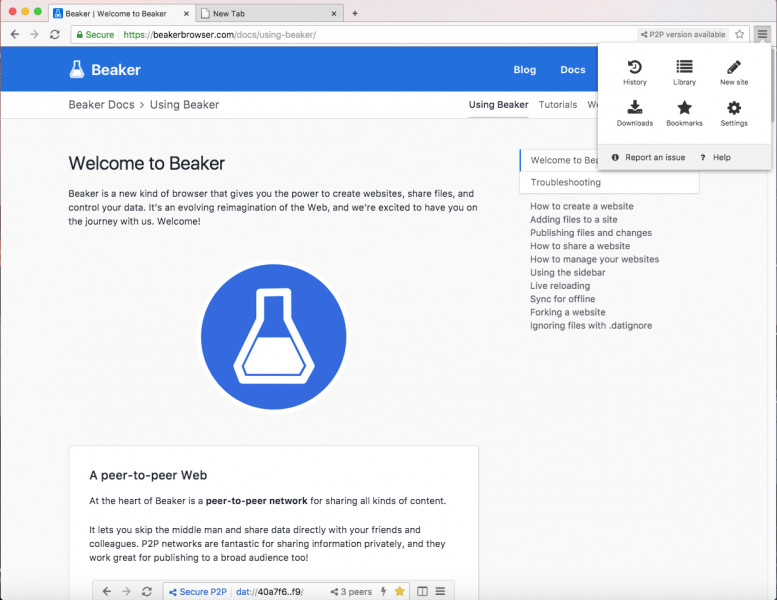
Task: Open Bookmarks star in dropdown menu
Action: tap(684, 113)
